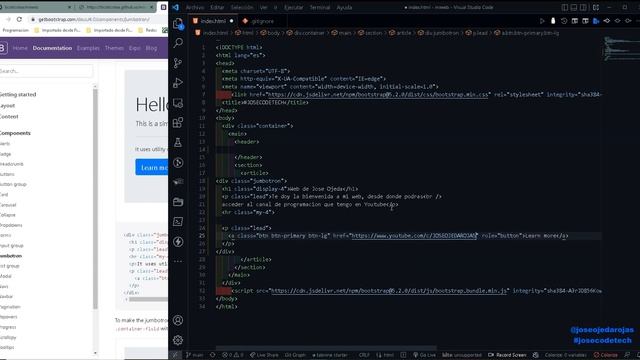Open Themes link in Bootstrap navbar
640x360 pixels.
pos(114,48)
